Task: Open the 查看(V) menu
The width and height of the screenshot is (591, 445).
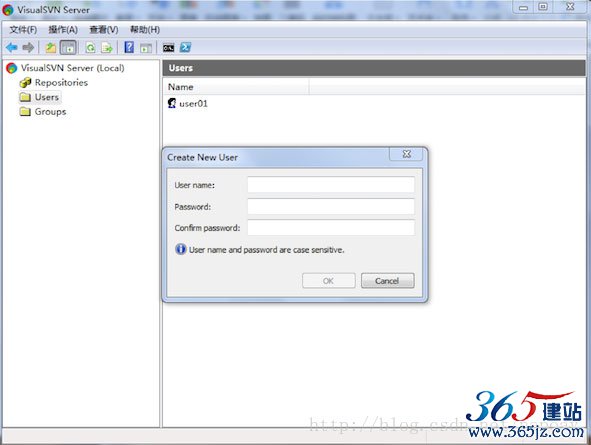Action: 104,30
